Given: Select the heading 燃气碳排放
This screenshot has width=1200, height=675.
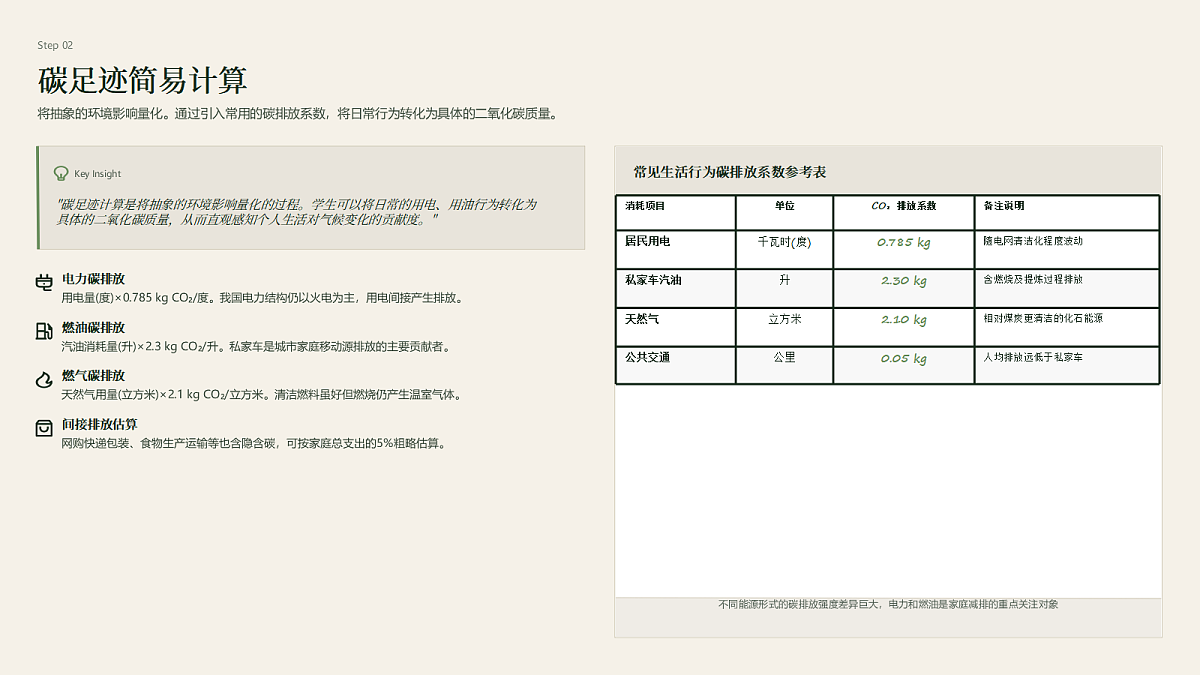Looking at the screenshot, I should (93, 375).
